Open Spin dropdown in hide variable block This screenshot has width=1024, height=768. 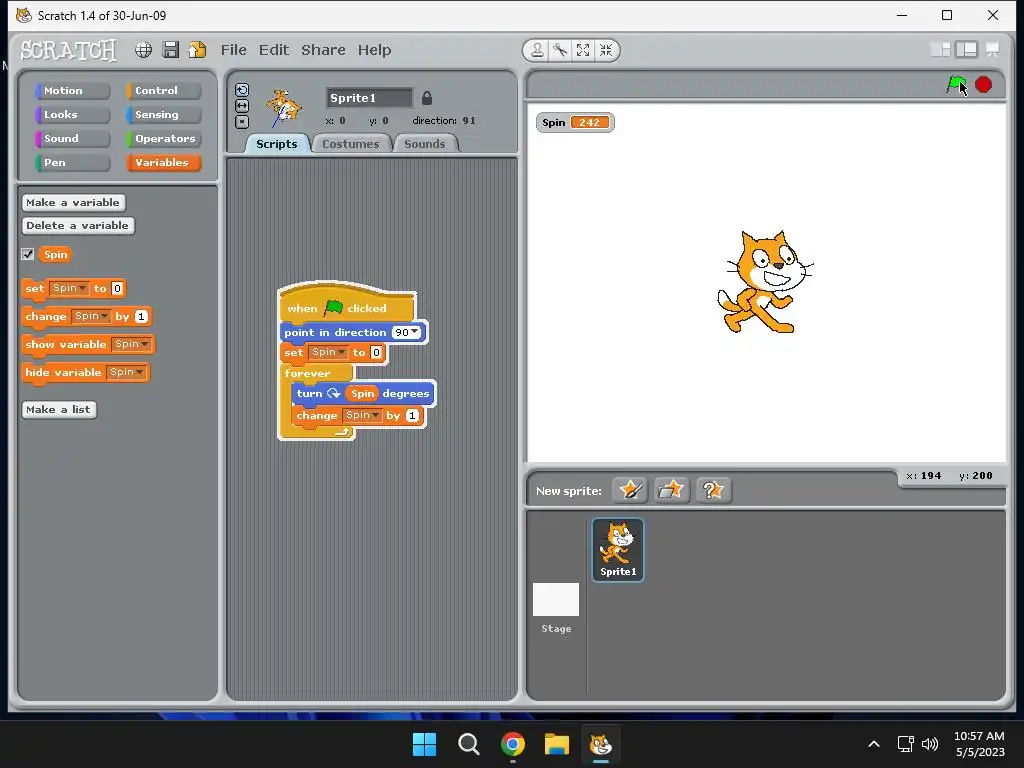[x=127, y=372]
